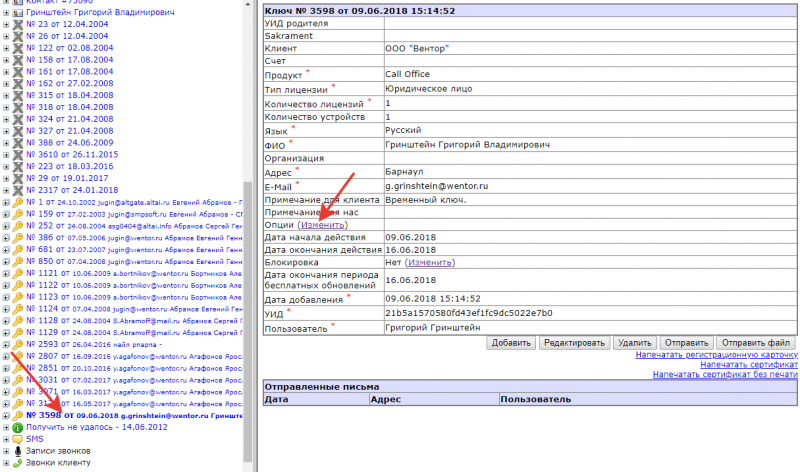The image size is (800, 472).
Task: Expand the Звонки клиенту node
Action: [6, 463]
